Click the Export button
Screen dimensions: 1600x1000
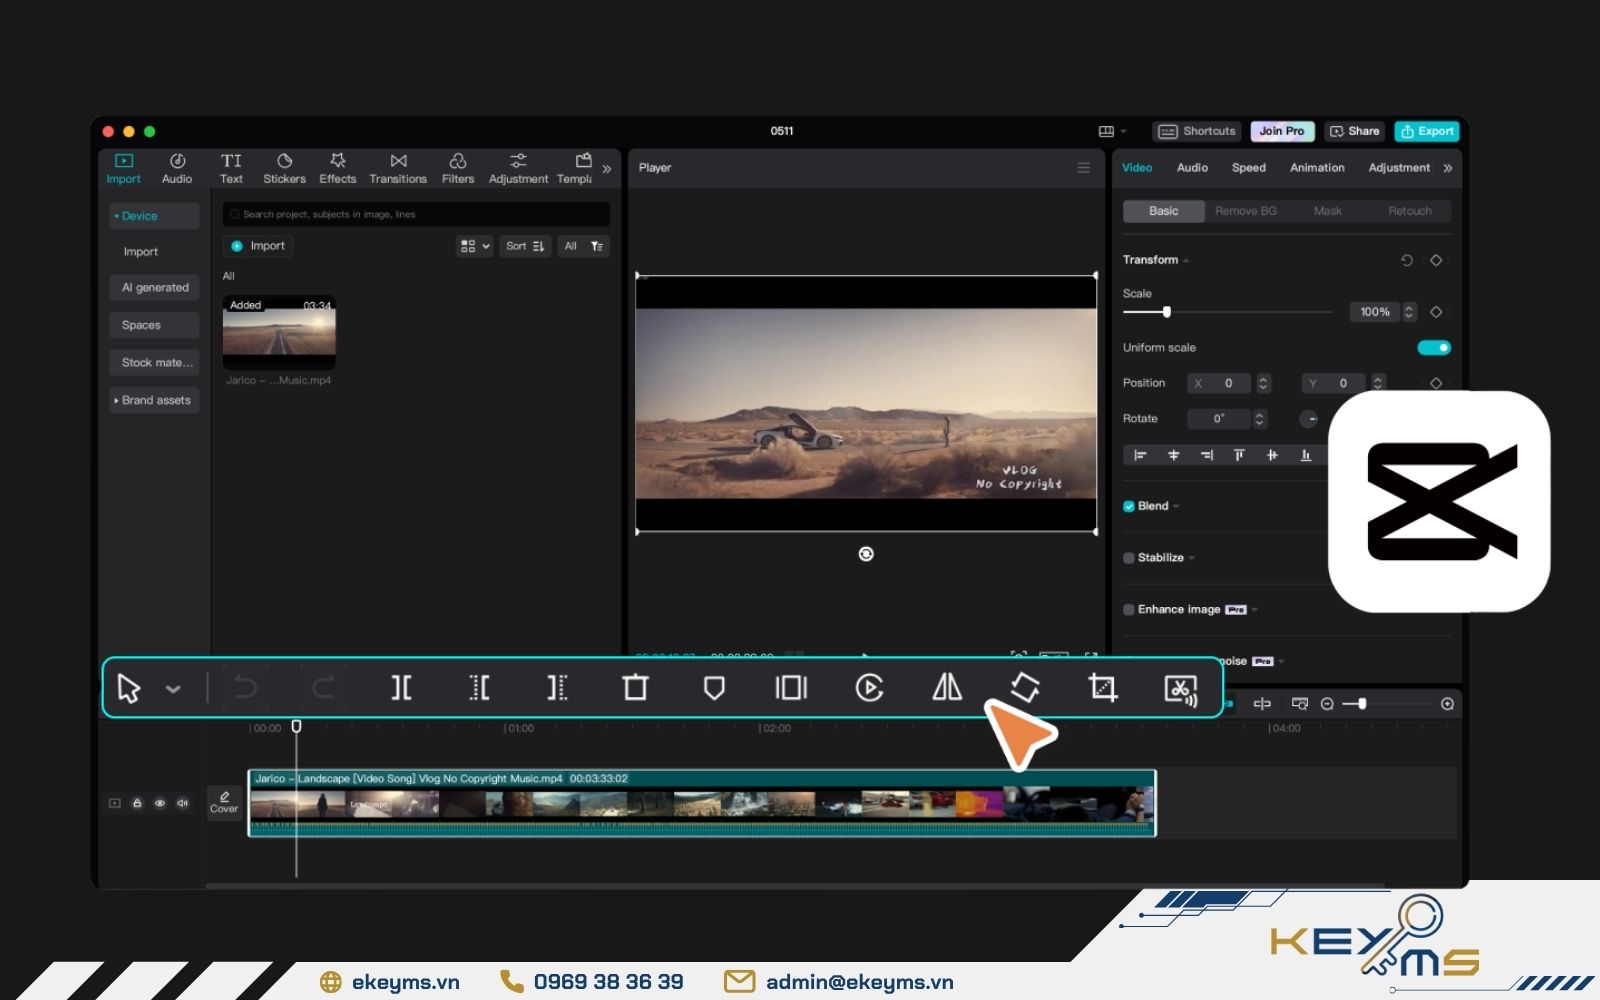[x=1427, y=131]
